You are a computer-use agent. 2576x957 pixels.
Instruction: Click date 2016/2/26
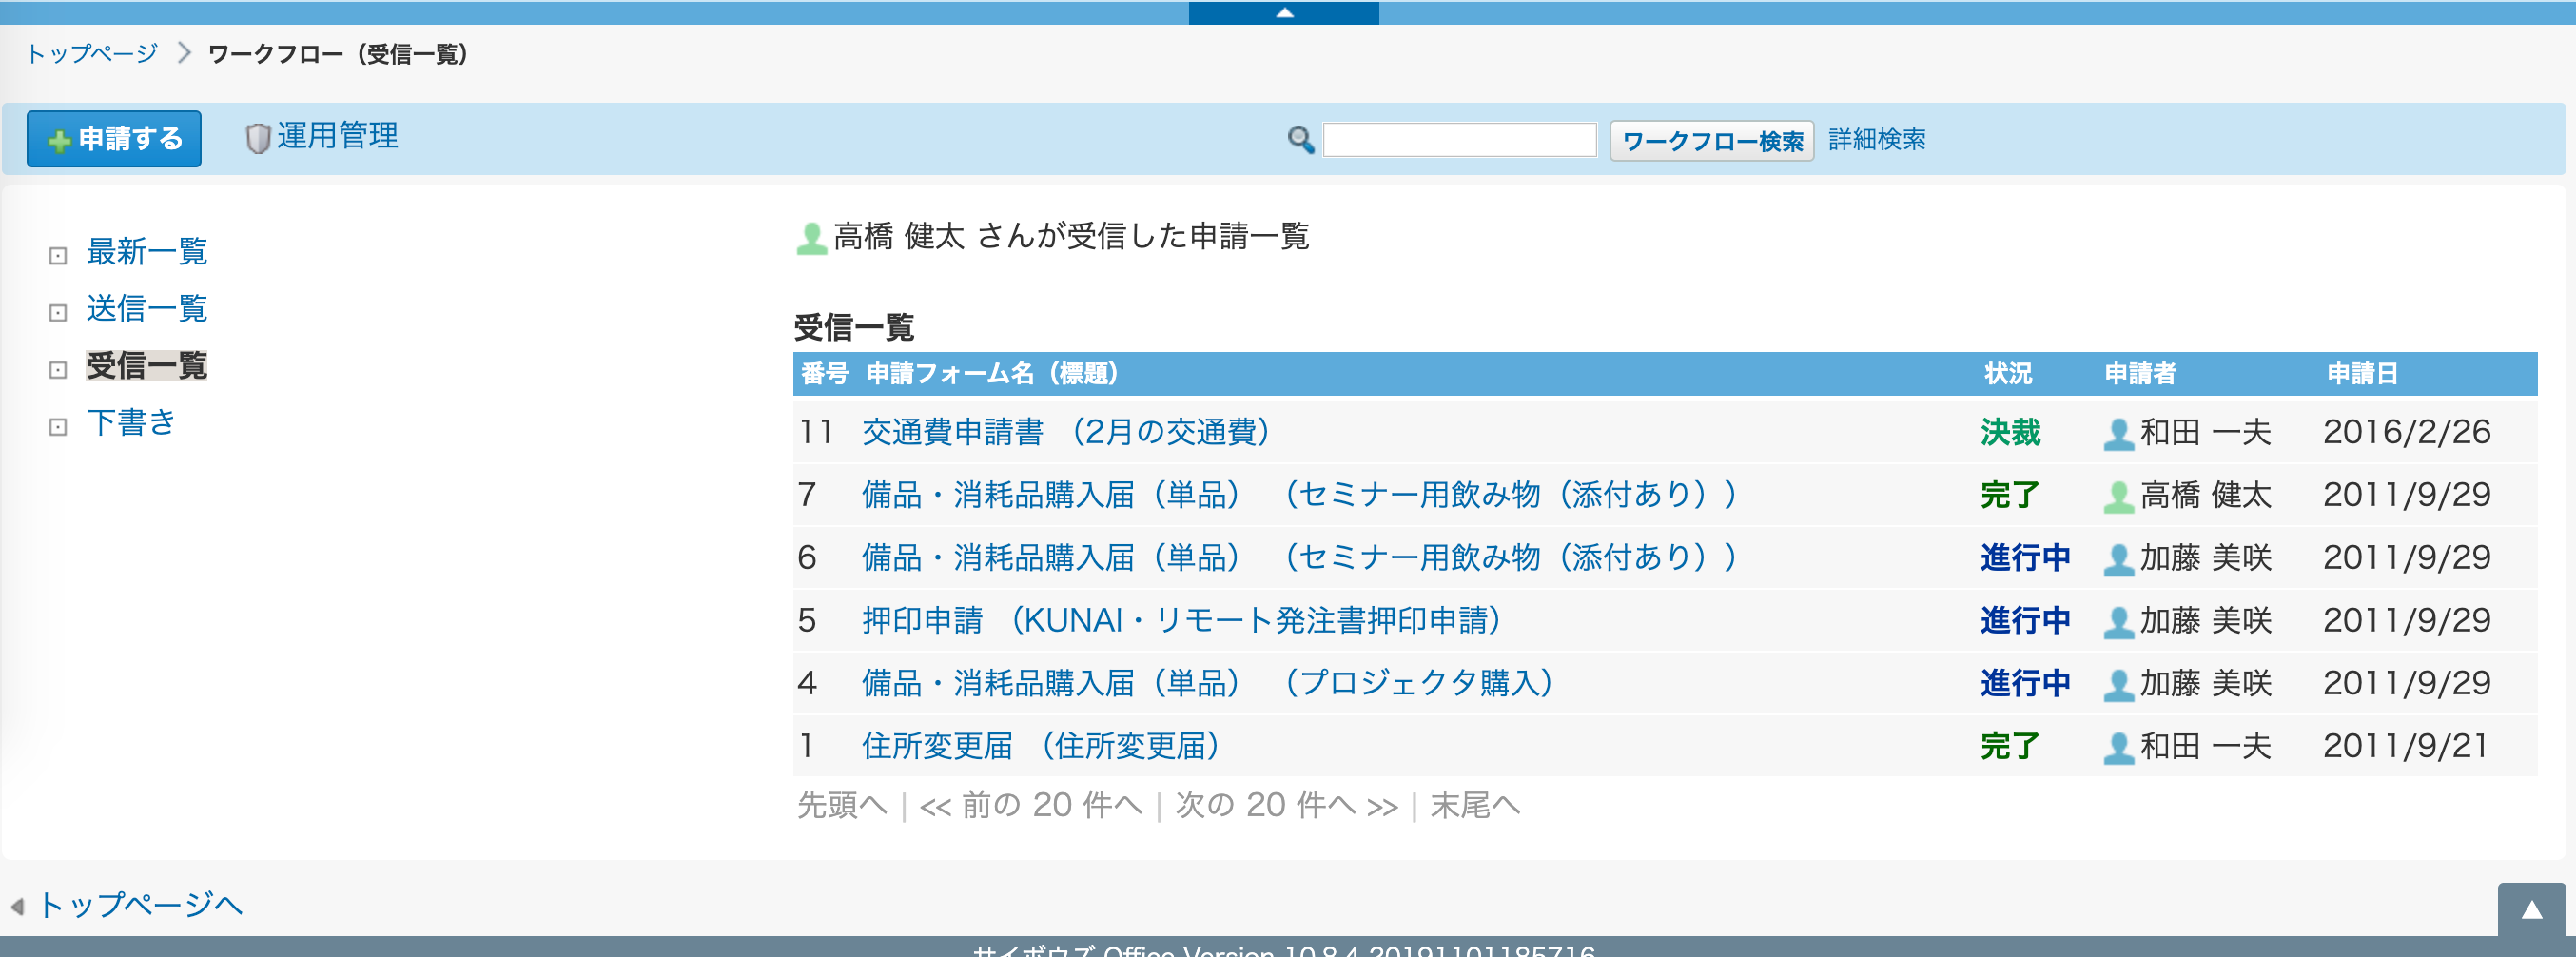pyautogui.click(x=2407, y=432)
